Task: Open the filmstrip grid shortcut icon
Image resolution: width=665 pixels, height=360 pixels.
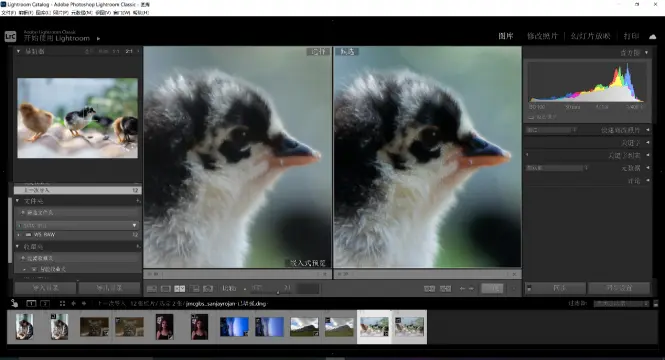Action: tap(62, 304)
